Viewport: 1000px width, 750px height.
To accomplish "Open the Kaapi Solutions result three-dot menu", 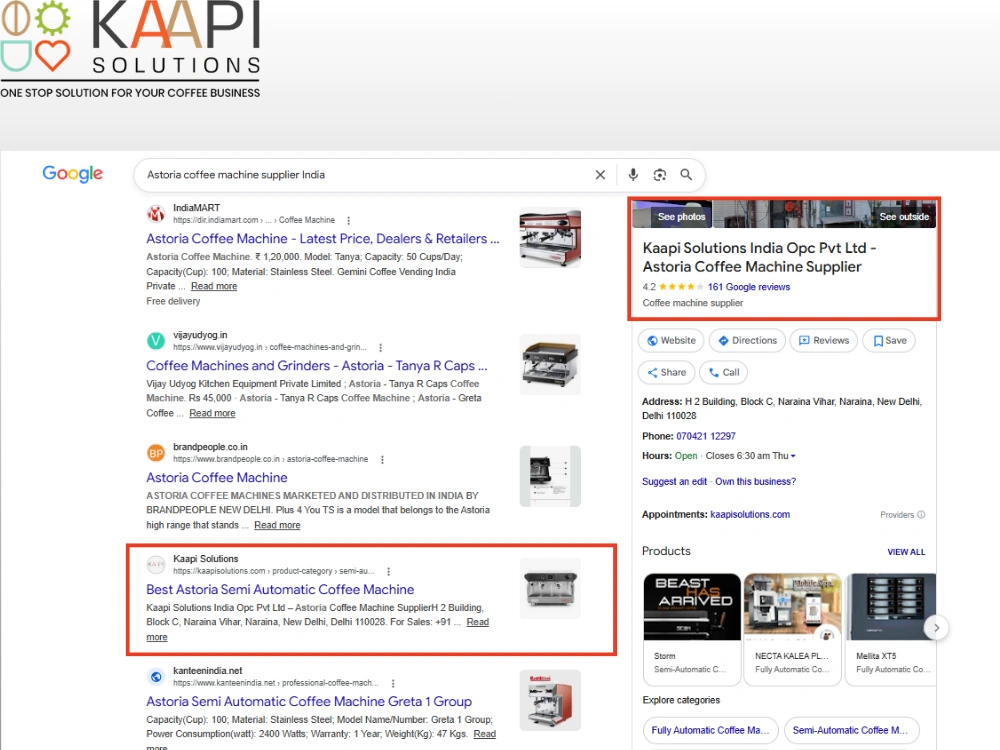I will pyautogui.click(x=388, y=571).
